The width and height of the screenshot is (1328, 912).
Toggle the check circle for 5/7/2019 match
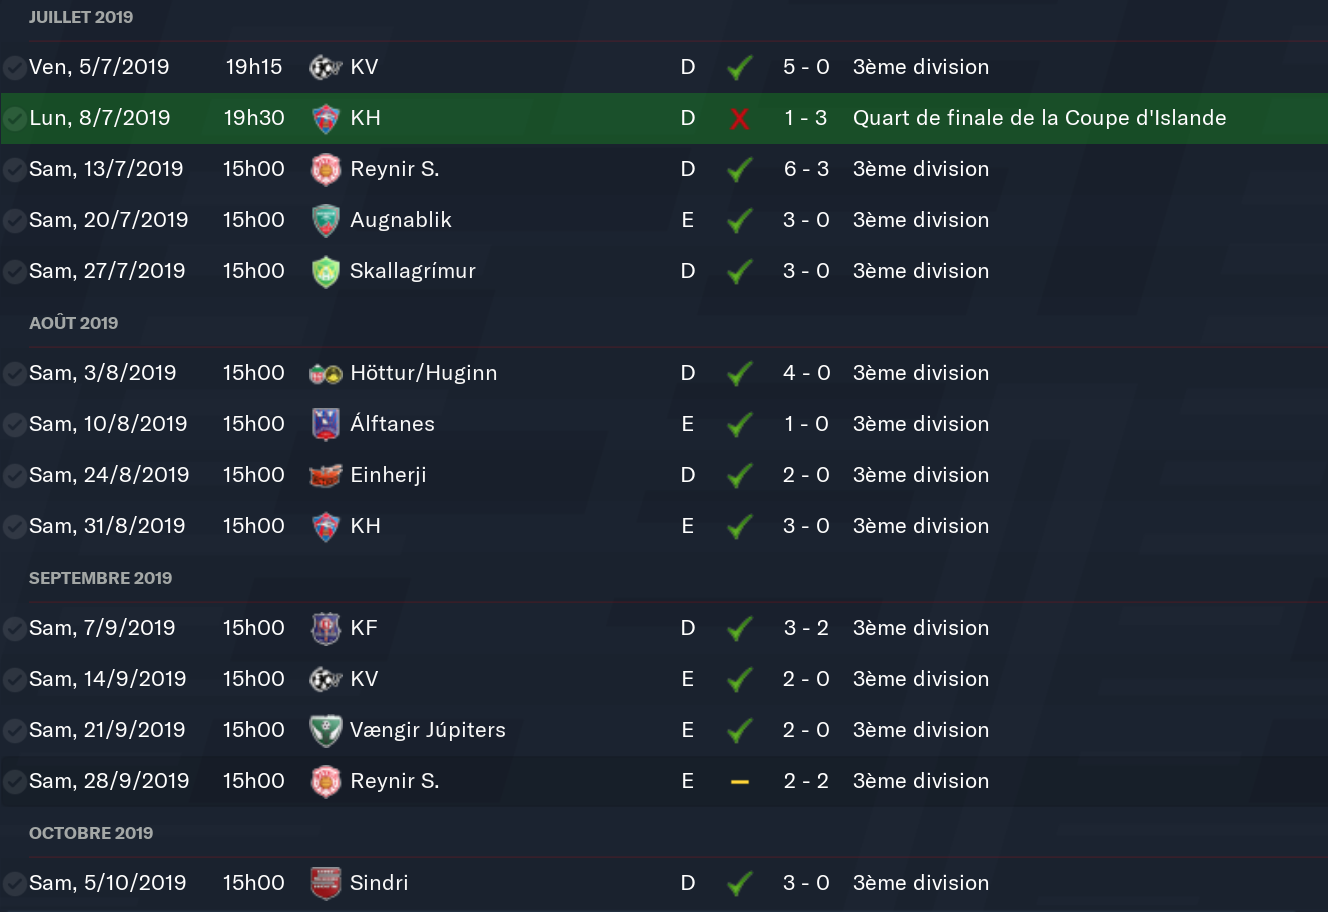pyautogui.click(x=14, y=68)
